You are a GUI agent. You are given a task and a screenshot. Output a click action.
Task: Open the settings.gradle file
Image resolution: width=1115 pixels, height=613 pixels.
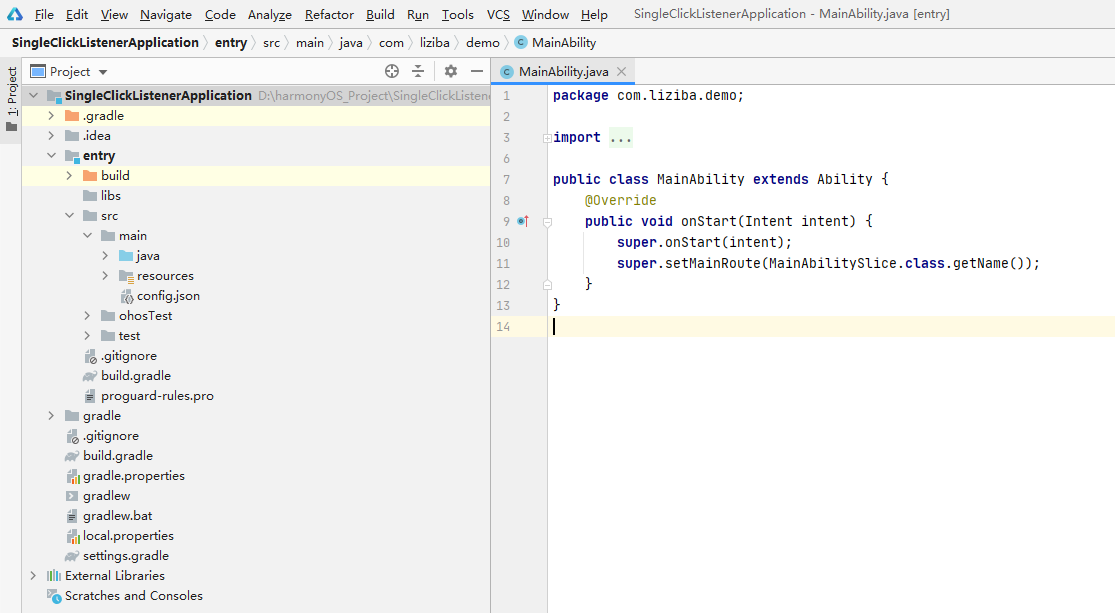[x=125, y=556]
